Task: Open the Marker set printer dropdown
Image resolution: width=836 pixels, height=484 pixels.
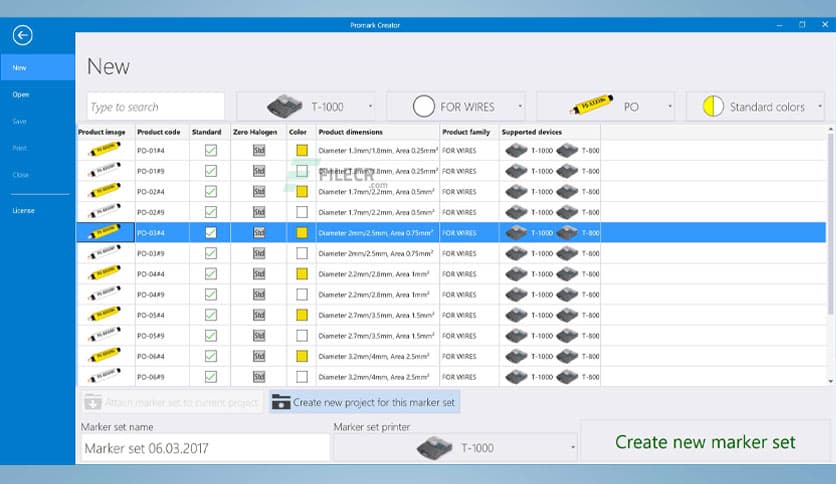Action: tap(456, 448)
